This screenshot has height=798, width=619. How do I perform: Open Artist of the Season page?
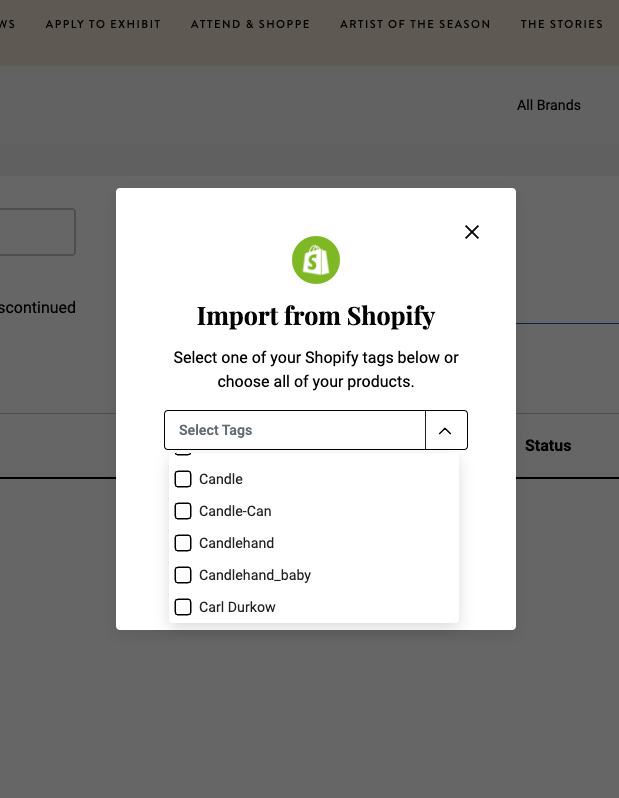coord(415,24)
